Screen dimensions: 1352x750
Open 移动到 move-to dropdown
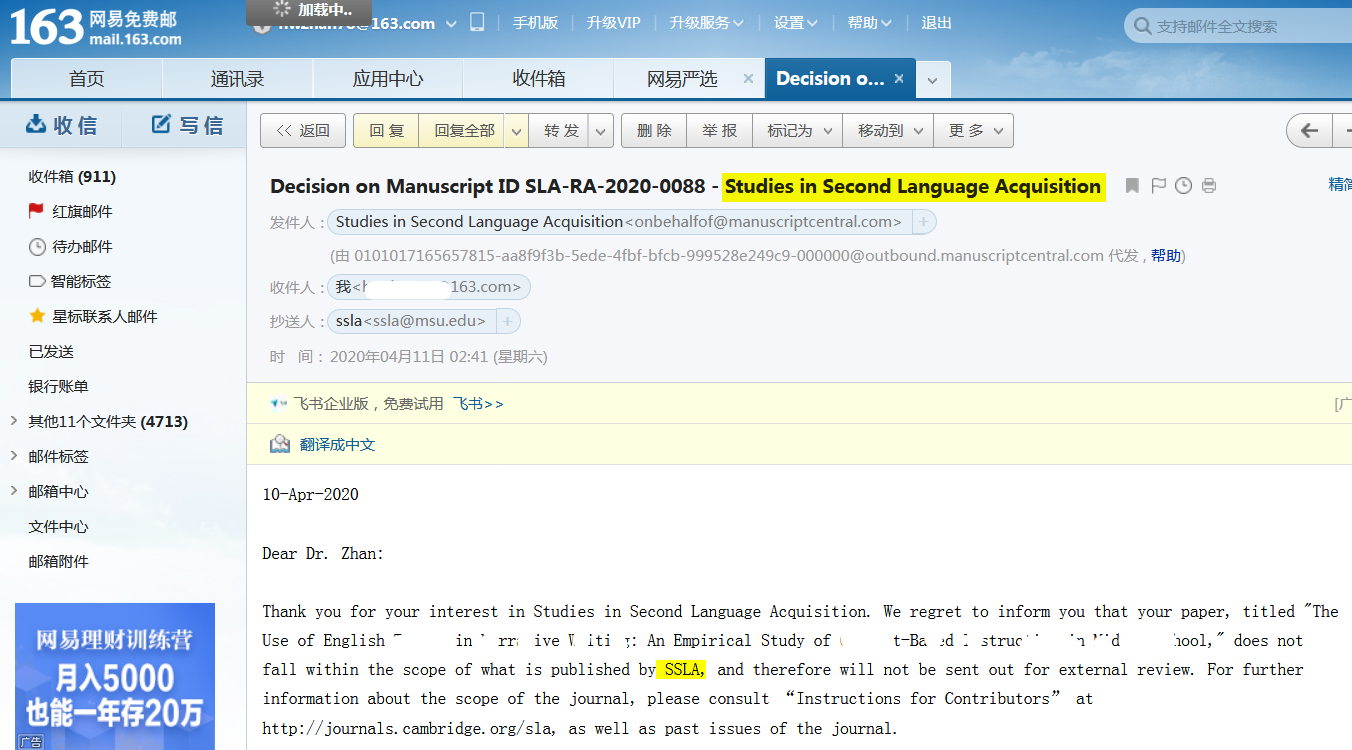[888, 131]
